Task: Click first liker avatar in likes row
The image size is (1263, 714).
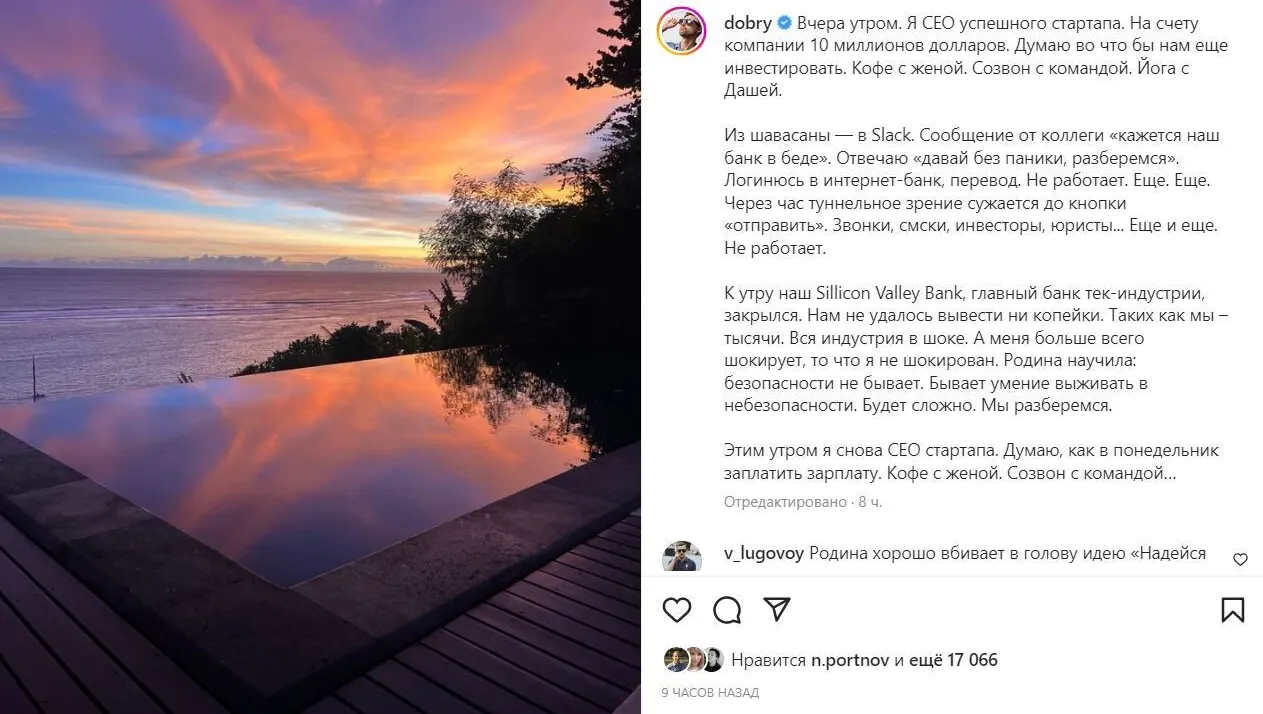Action: [x=676, y=660]
